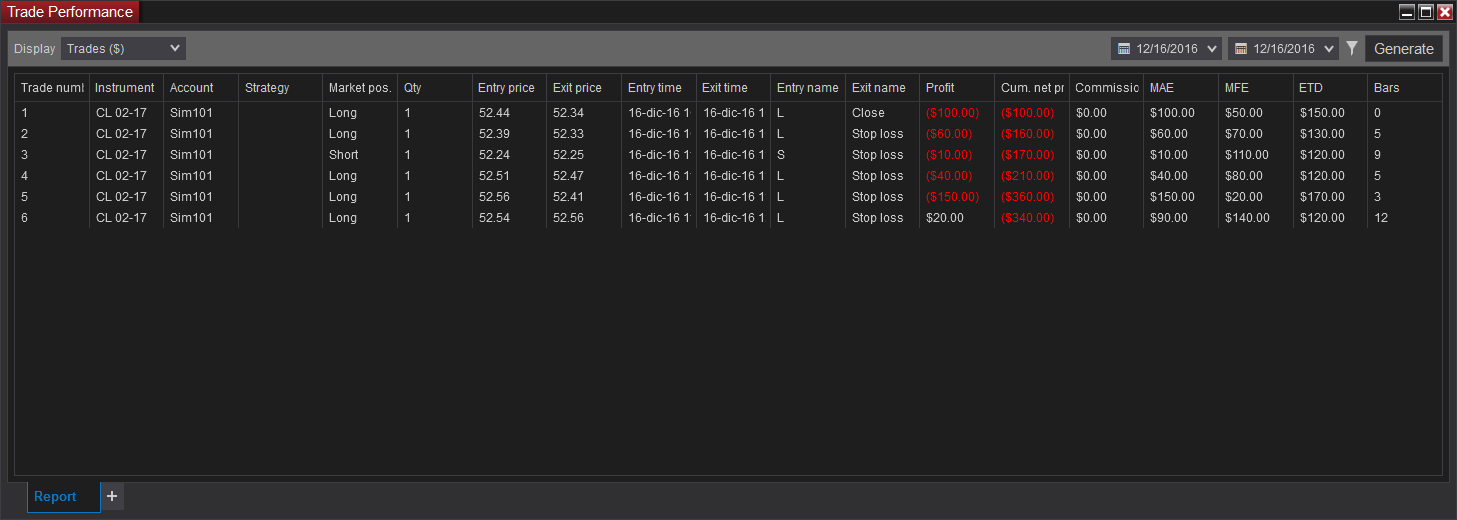This screenshot has width=1457, height=520.
Task: Click the Bars column header
Action: 1405,88
